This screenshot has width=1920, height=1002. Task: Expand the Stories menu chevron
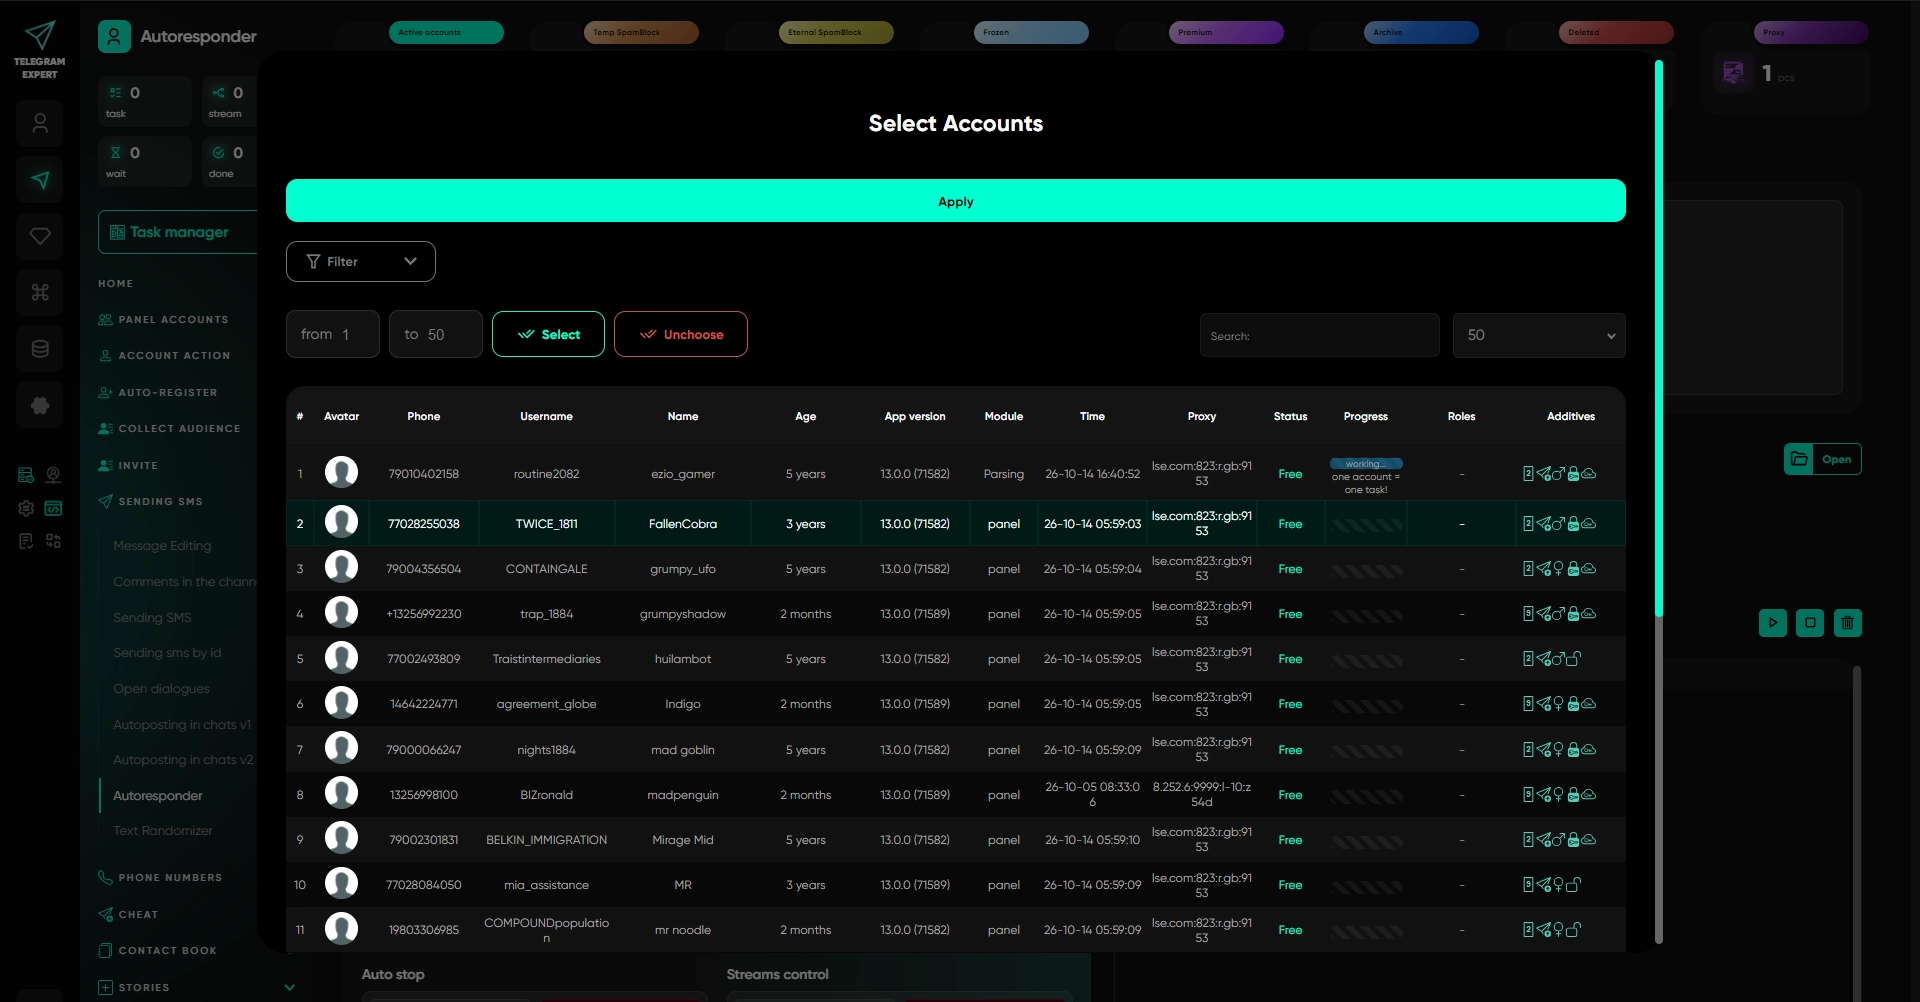[x=290, y=987]
